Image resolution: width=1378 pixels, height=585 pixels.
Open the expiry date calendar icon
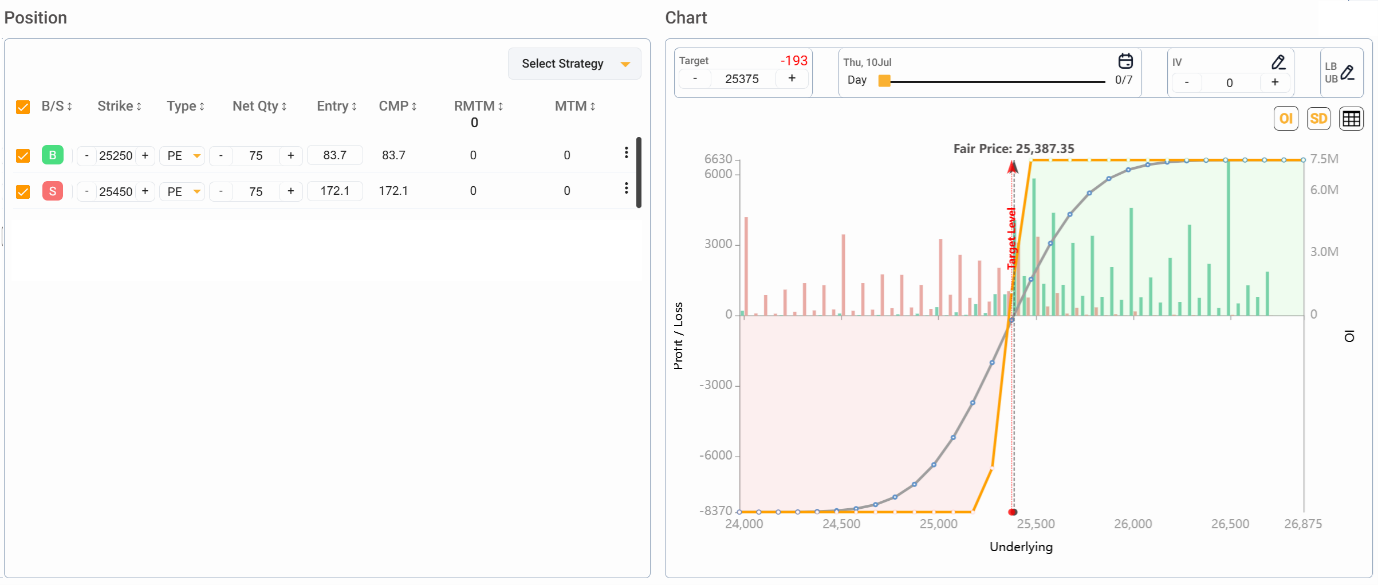click(1125, 61)
